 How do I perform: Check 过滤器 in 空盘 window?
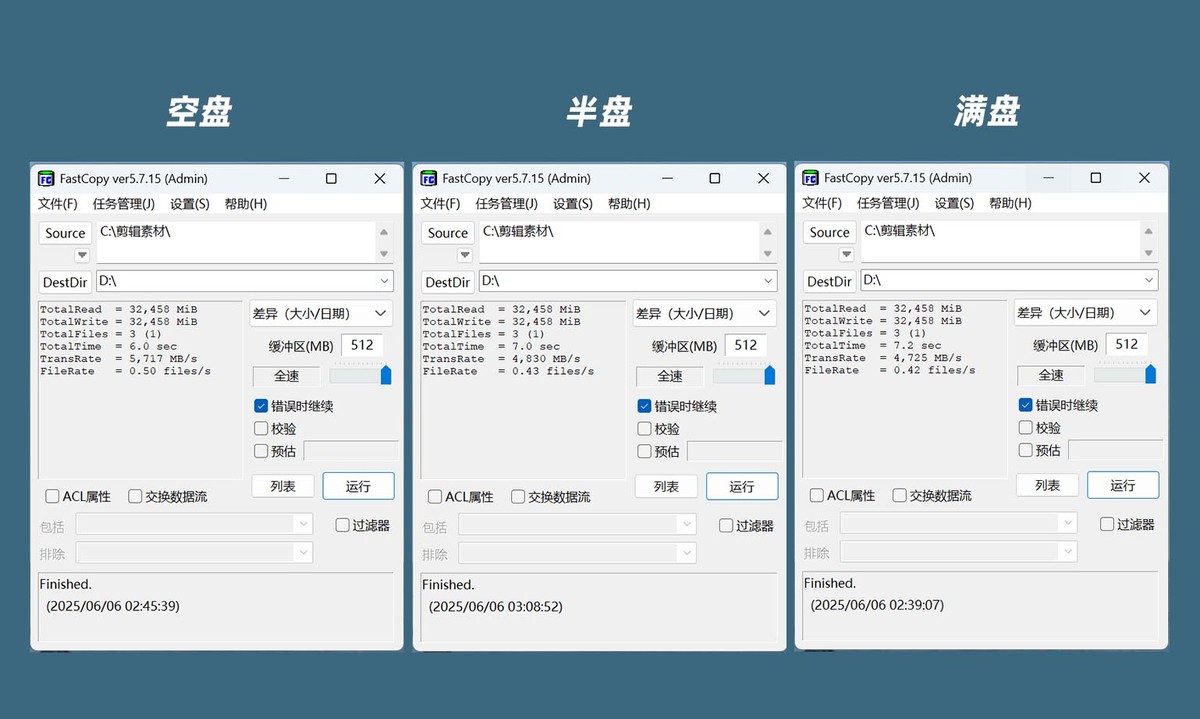click(342, 525)
